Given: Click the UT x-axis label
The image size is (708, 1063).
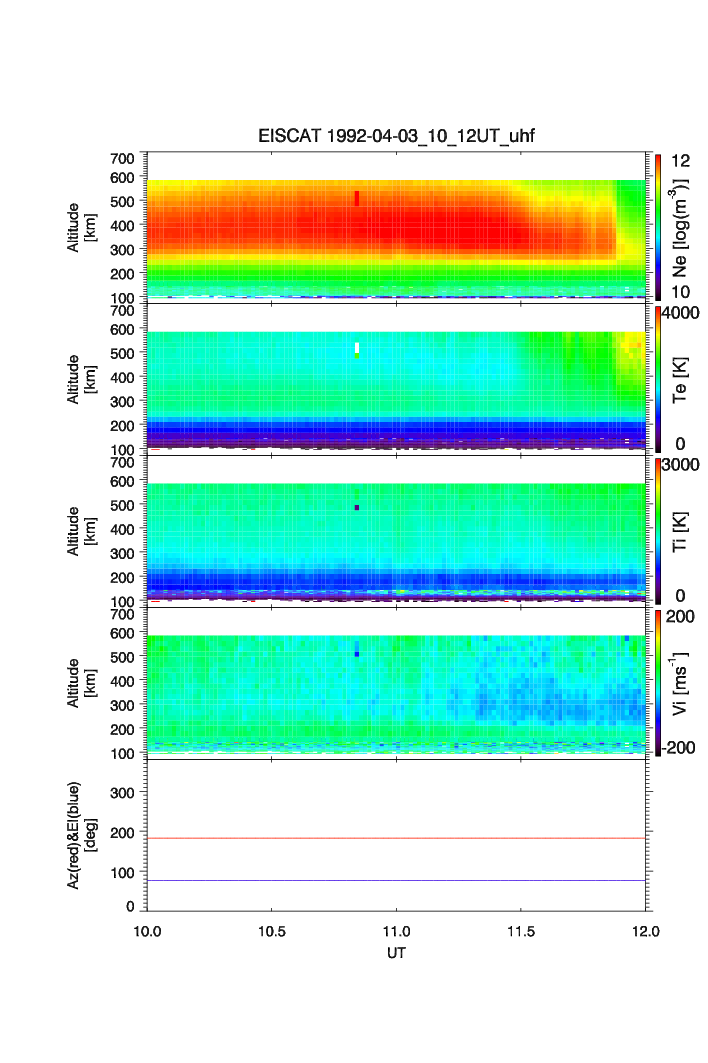Looking at the screenshot, I should [x=396, y=953].
